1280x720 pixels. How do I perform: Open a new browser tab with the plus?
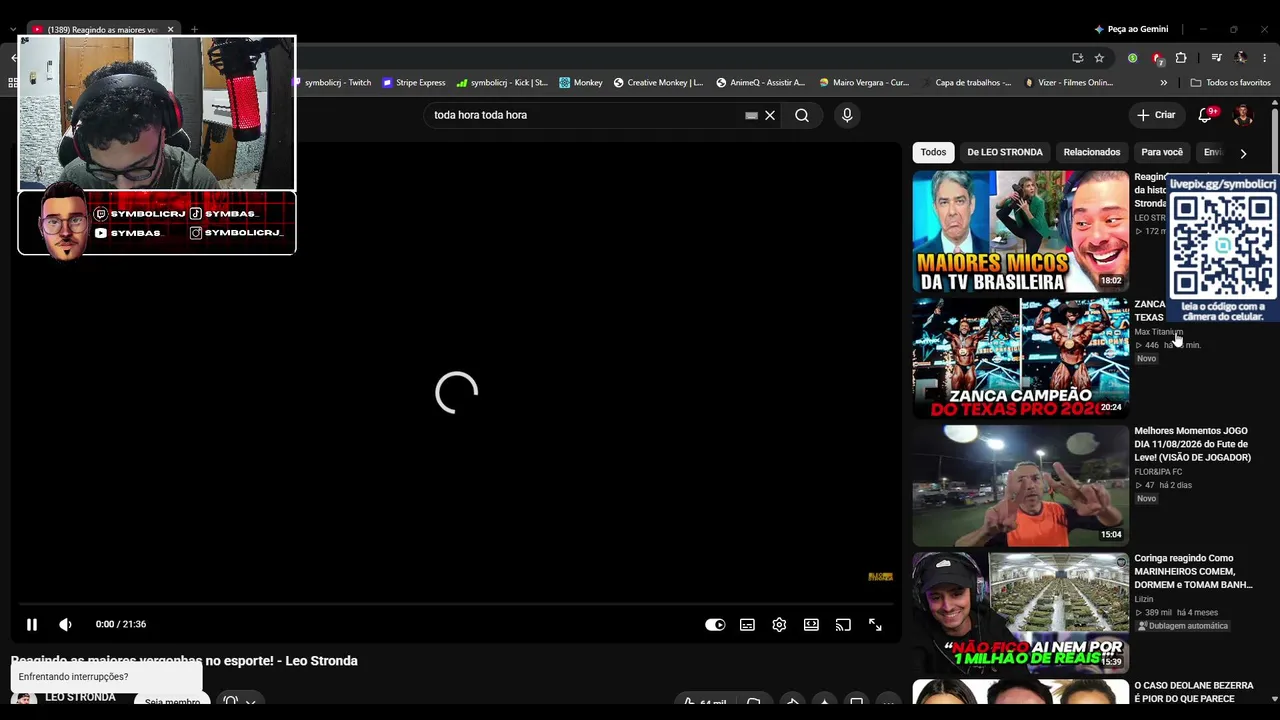coord(194,29)
